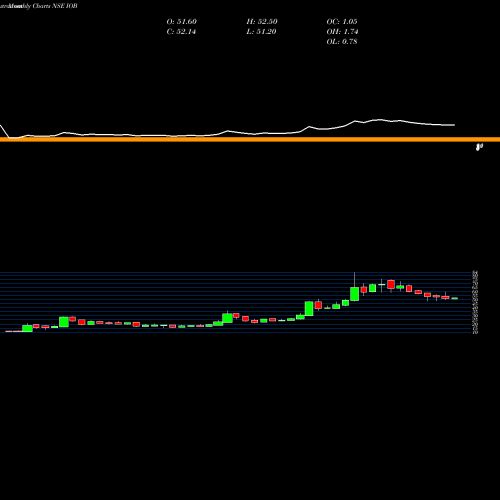Click the orange horizontal baseline

(250, 139)
